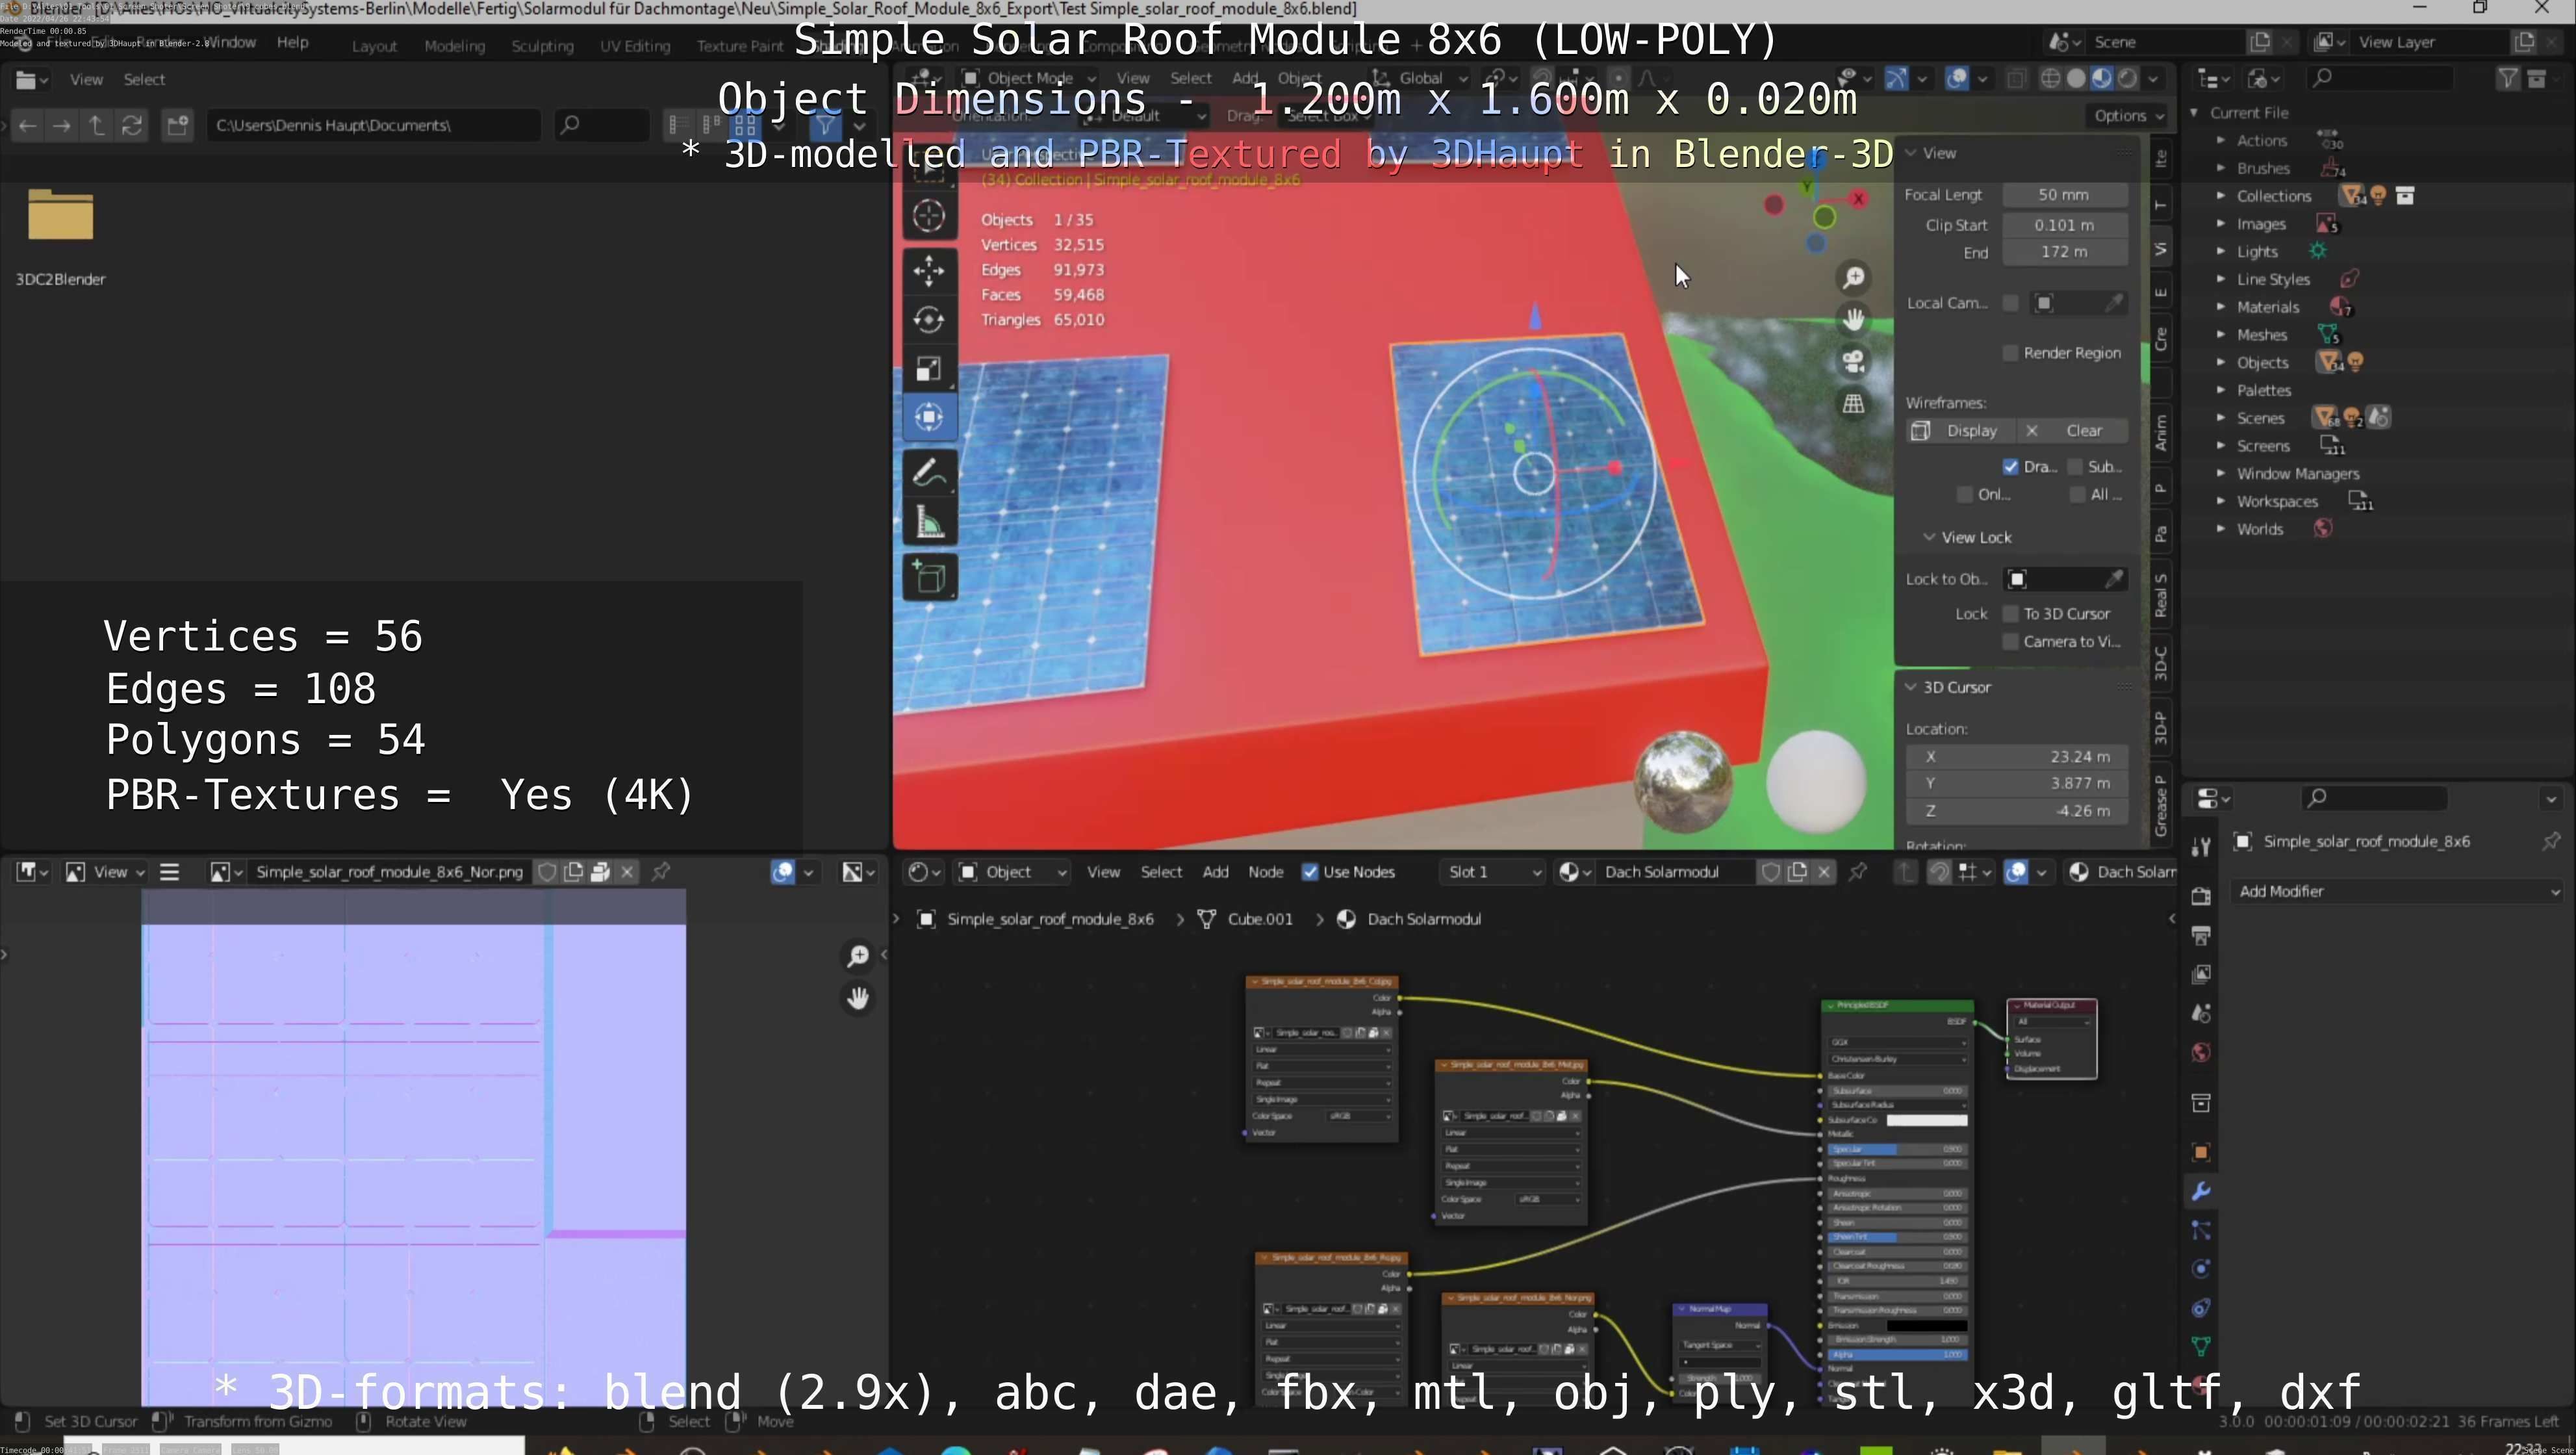This screenshot has height=1455, width=2576.
Task: Pin the Dach Solarmodul node tree
Action: (1858, 872)
